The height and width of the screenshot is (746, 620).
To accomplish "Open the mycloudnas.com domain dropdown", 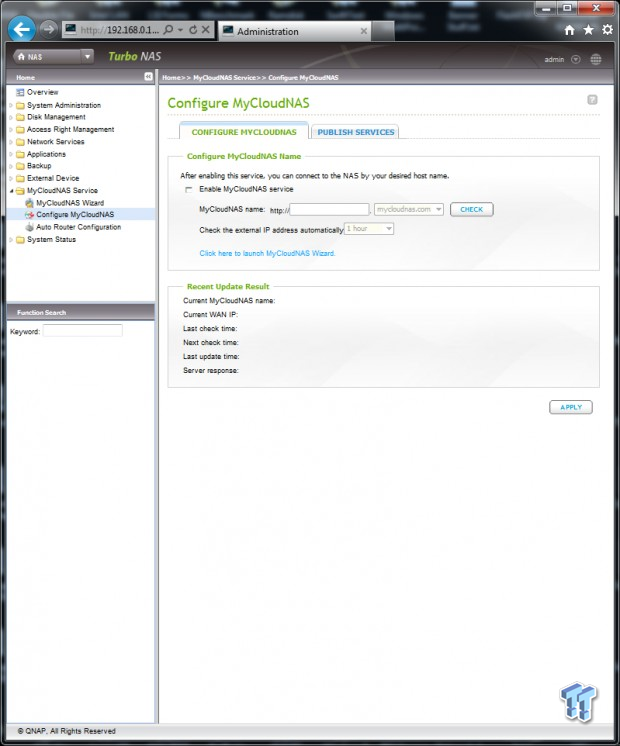I will [x=409, y=209].
